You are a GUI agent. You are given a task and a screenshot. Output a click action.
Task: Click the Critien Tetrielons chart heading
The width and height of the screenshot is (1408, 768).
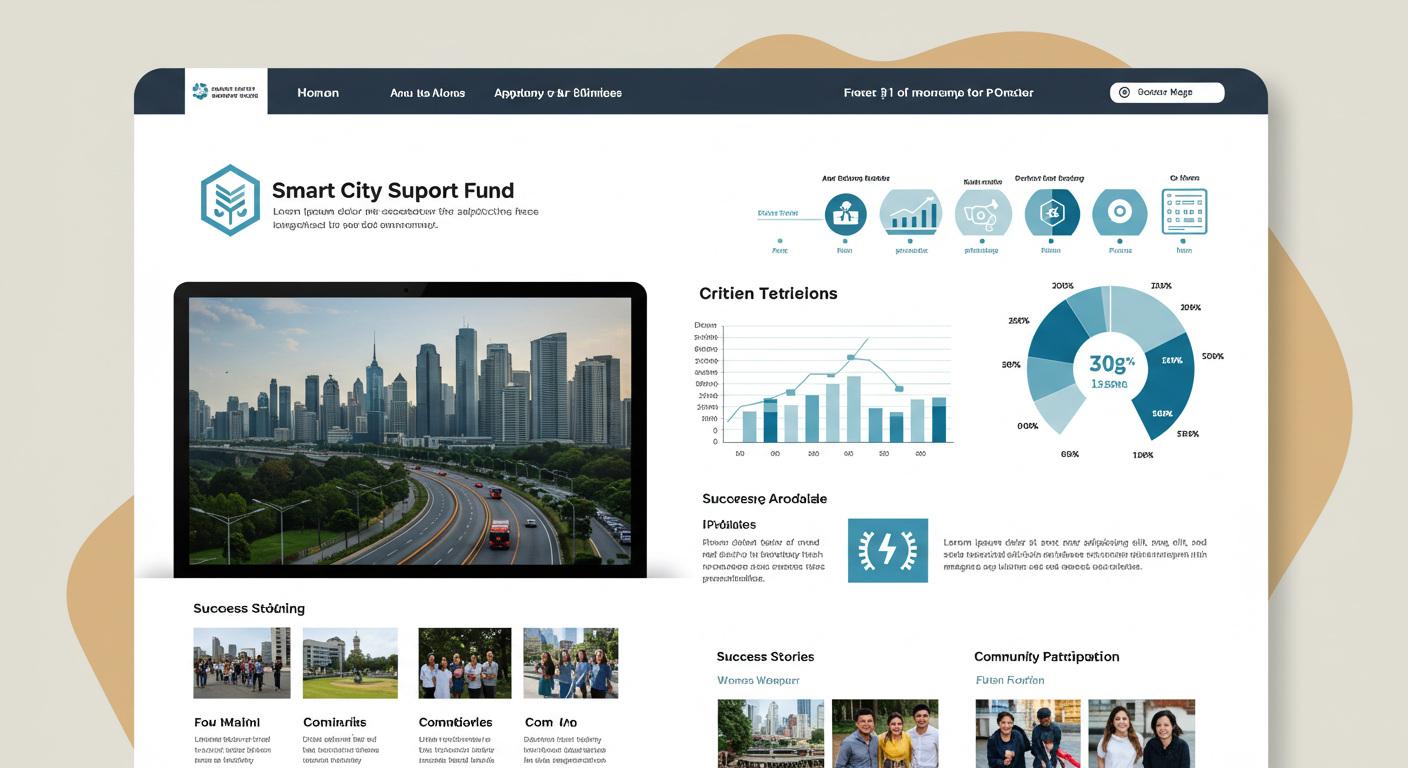768,294
